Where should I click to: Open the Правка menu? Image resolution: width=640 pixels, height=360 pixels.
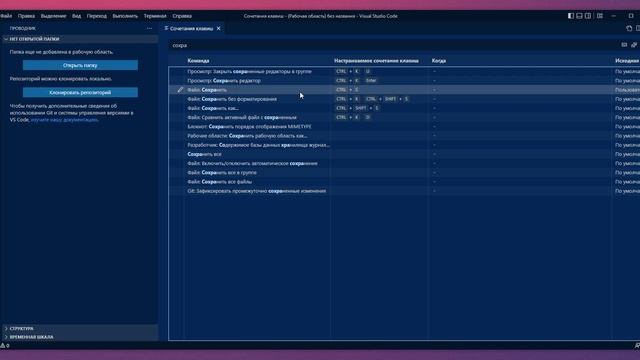(x=26, y=16)
